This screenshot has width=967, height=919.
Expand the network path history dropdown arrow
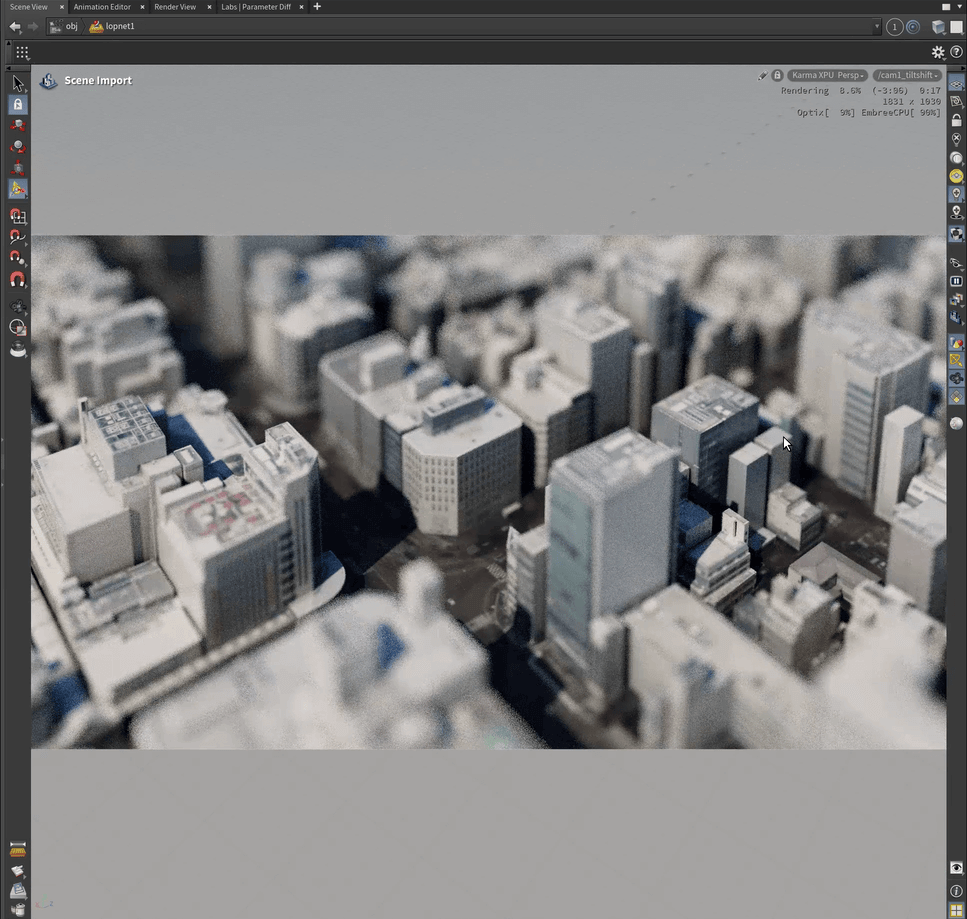pos(877,27)
